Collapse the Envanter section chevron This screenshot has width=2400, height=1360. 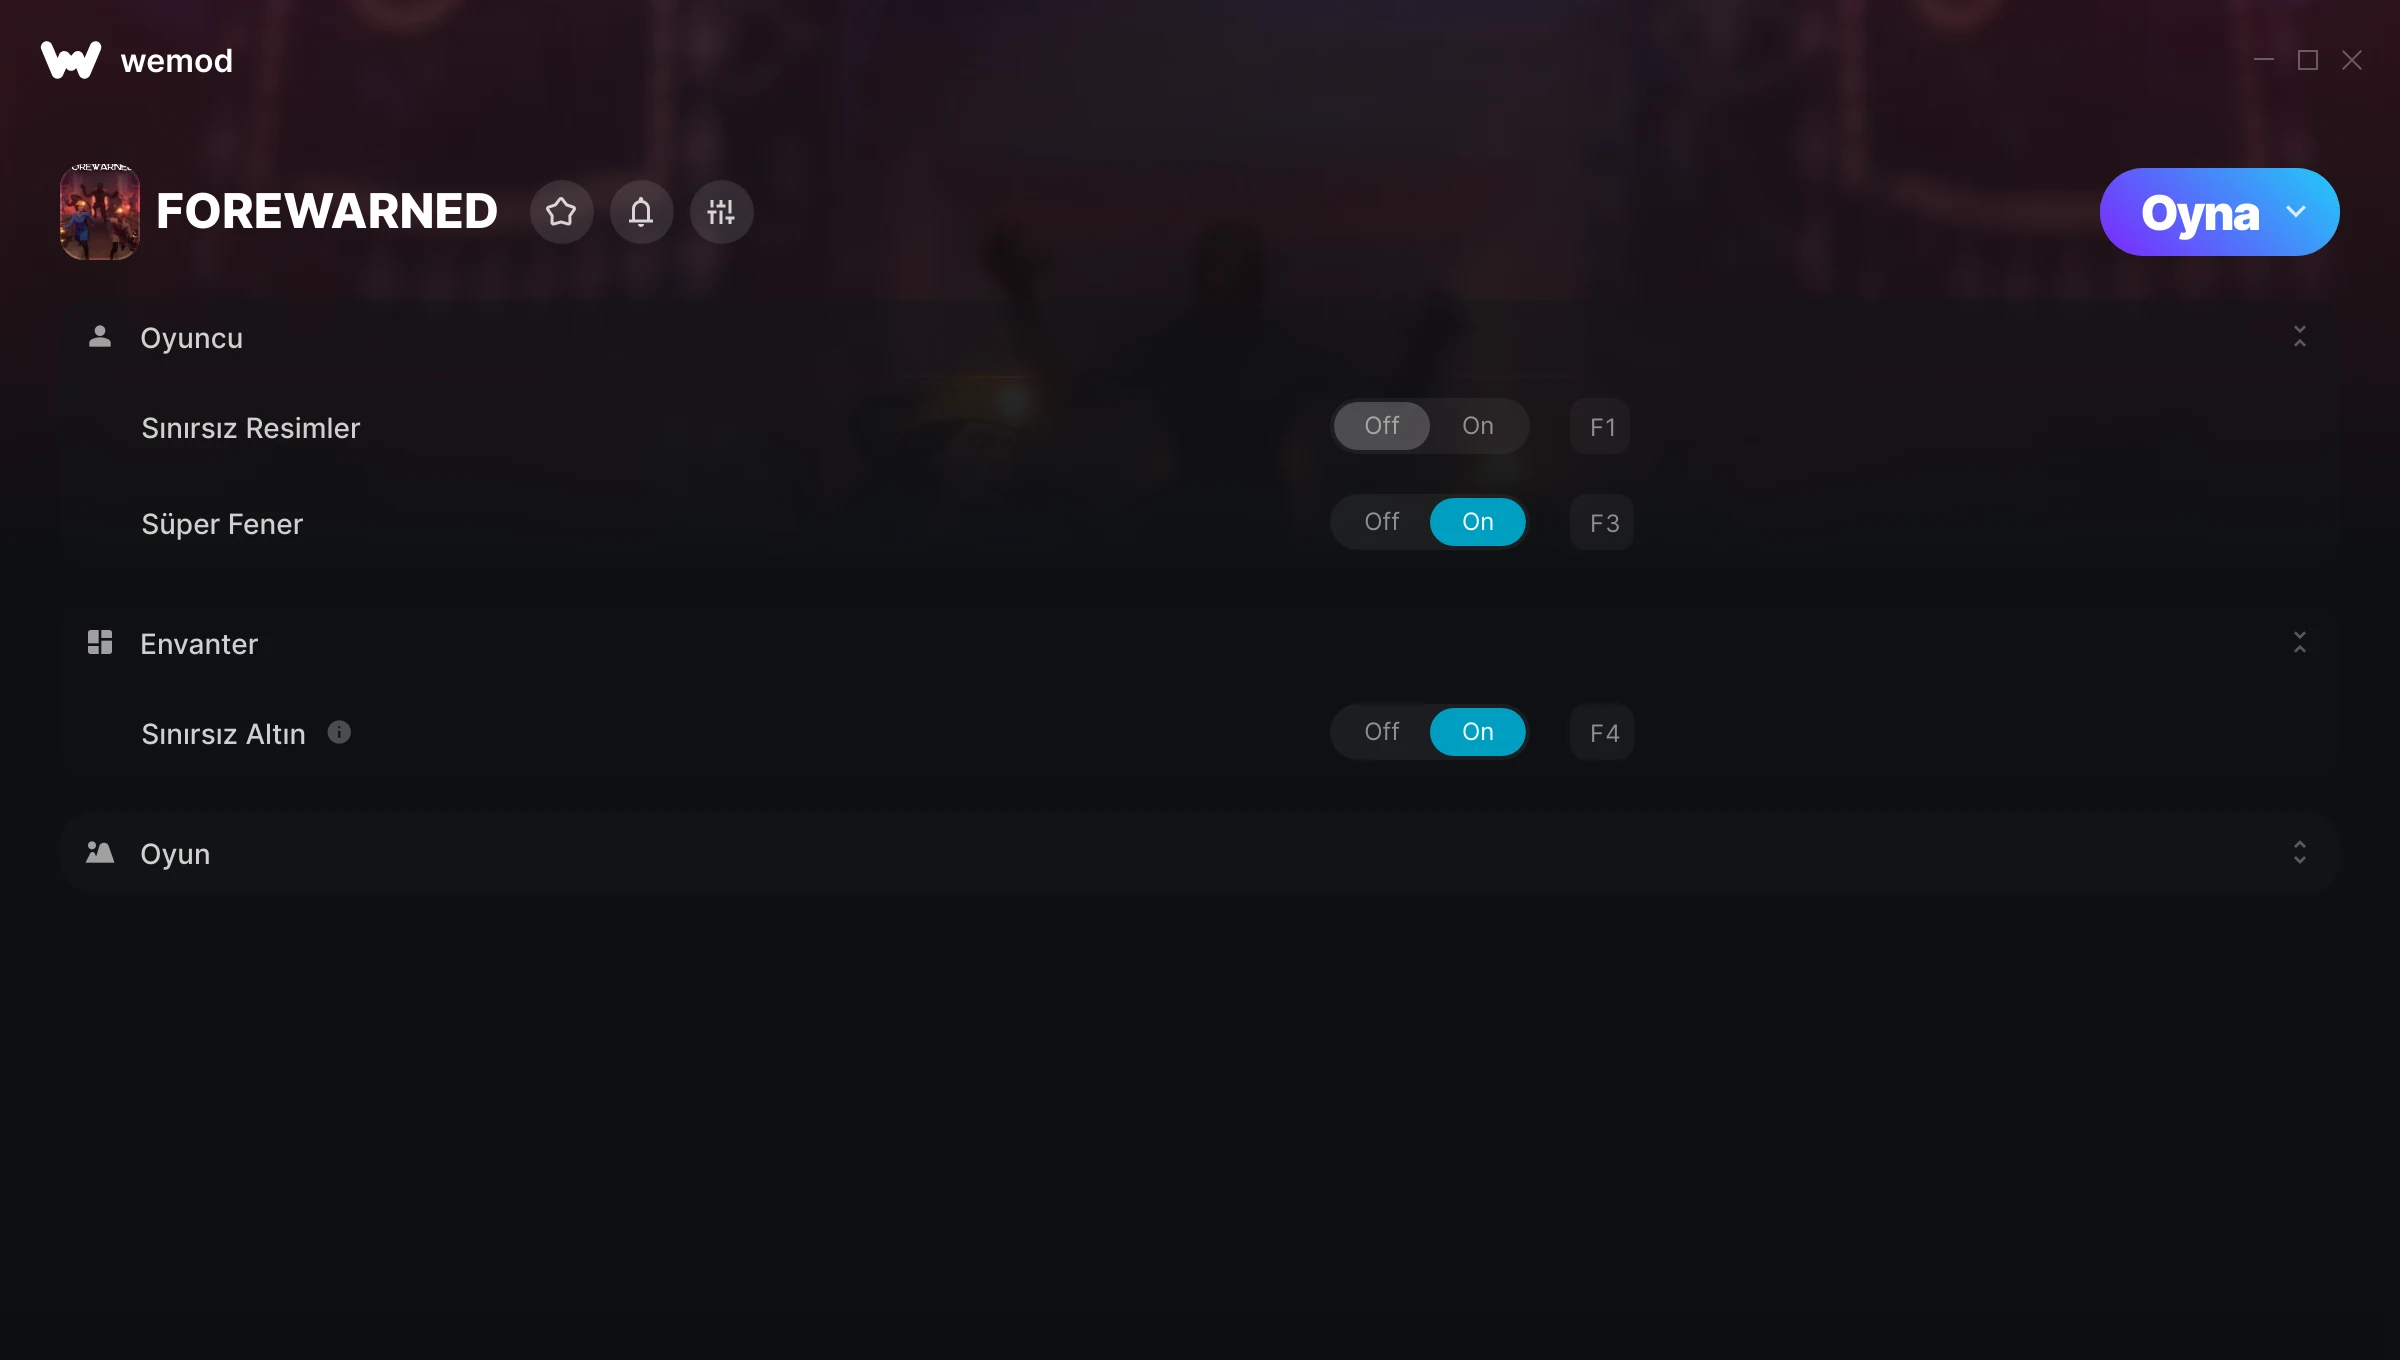pos(2300,642)
